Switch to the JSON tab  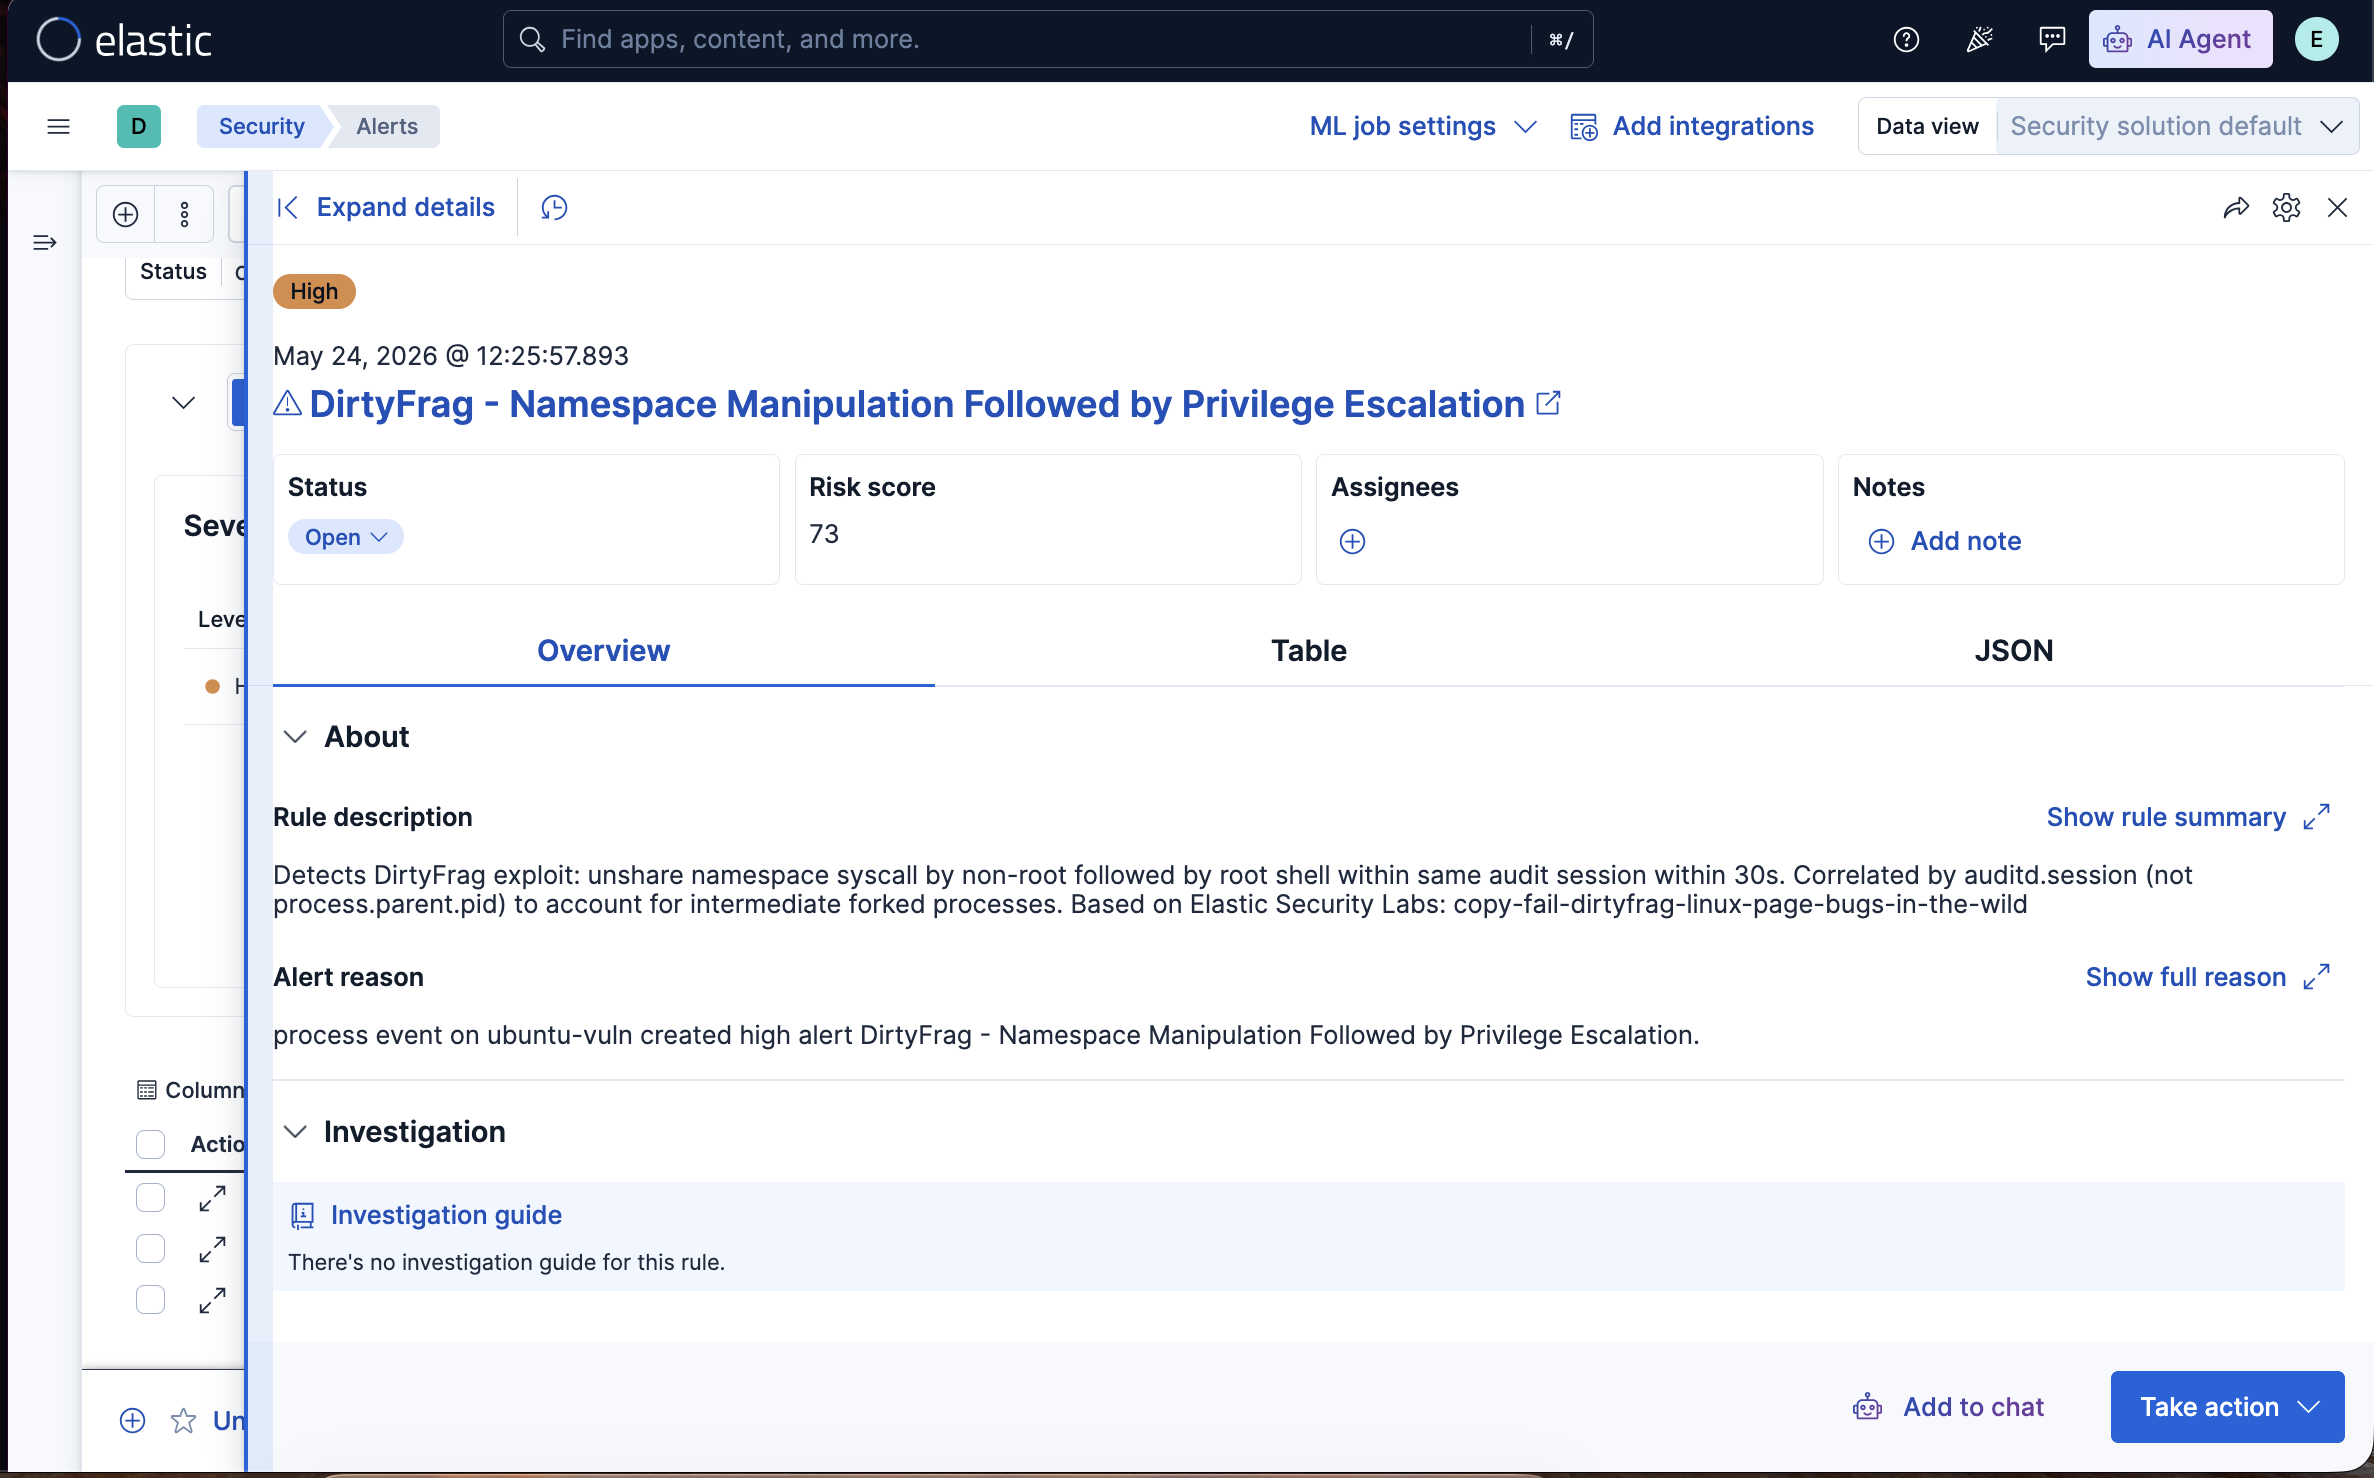point(2014,651)
